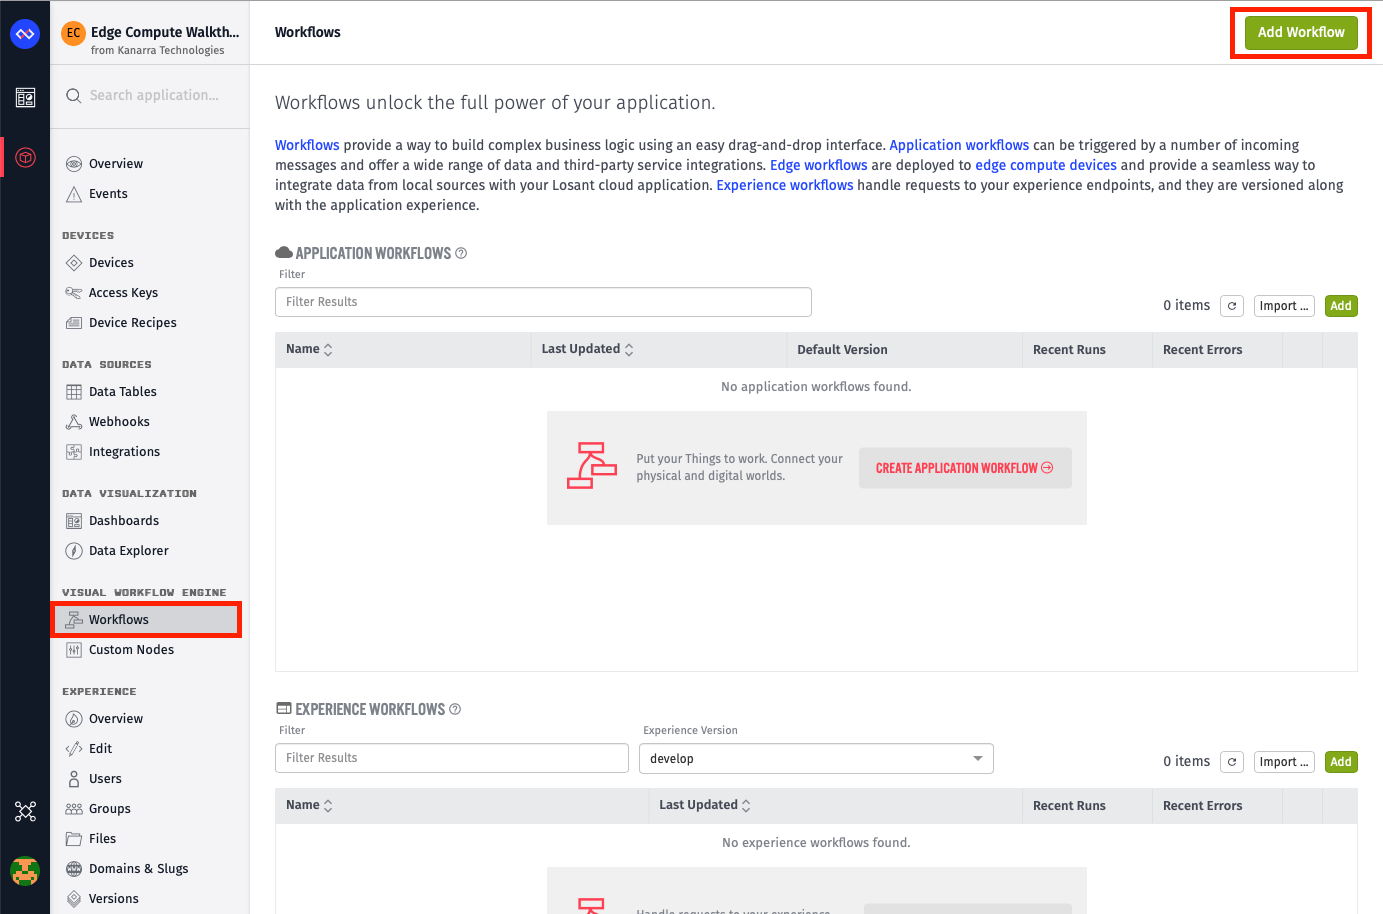Open the experience workflows Import menu
Viewport: 1383px width, 914px height.
point(1284,762)
